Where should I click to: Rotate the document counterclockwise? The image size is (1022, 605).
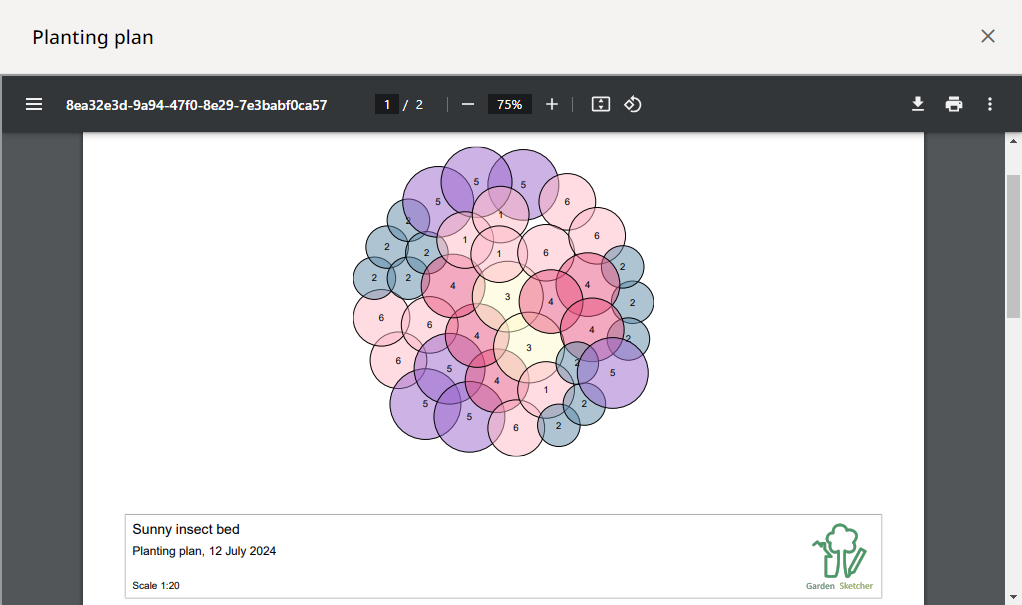click(632, 104)
